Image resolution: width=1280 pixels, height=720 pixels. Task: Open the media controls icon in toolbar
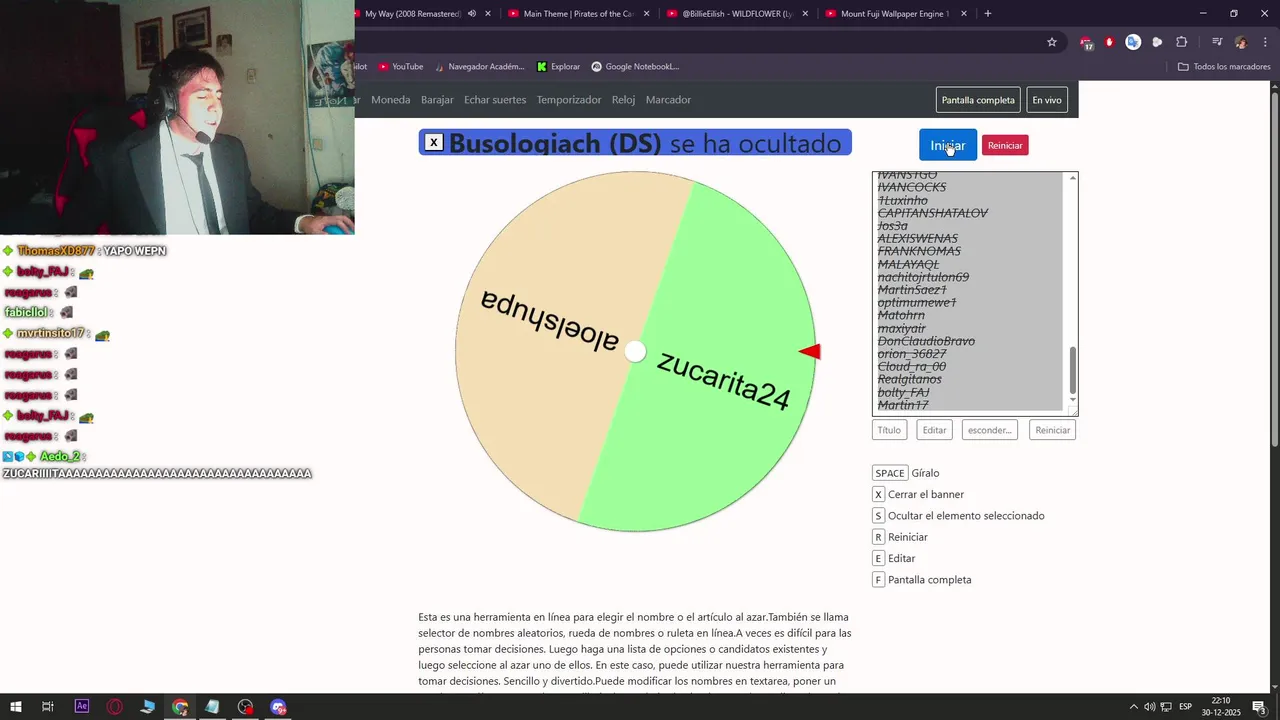1217,42
